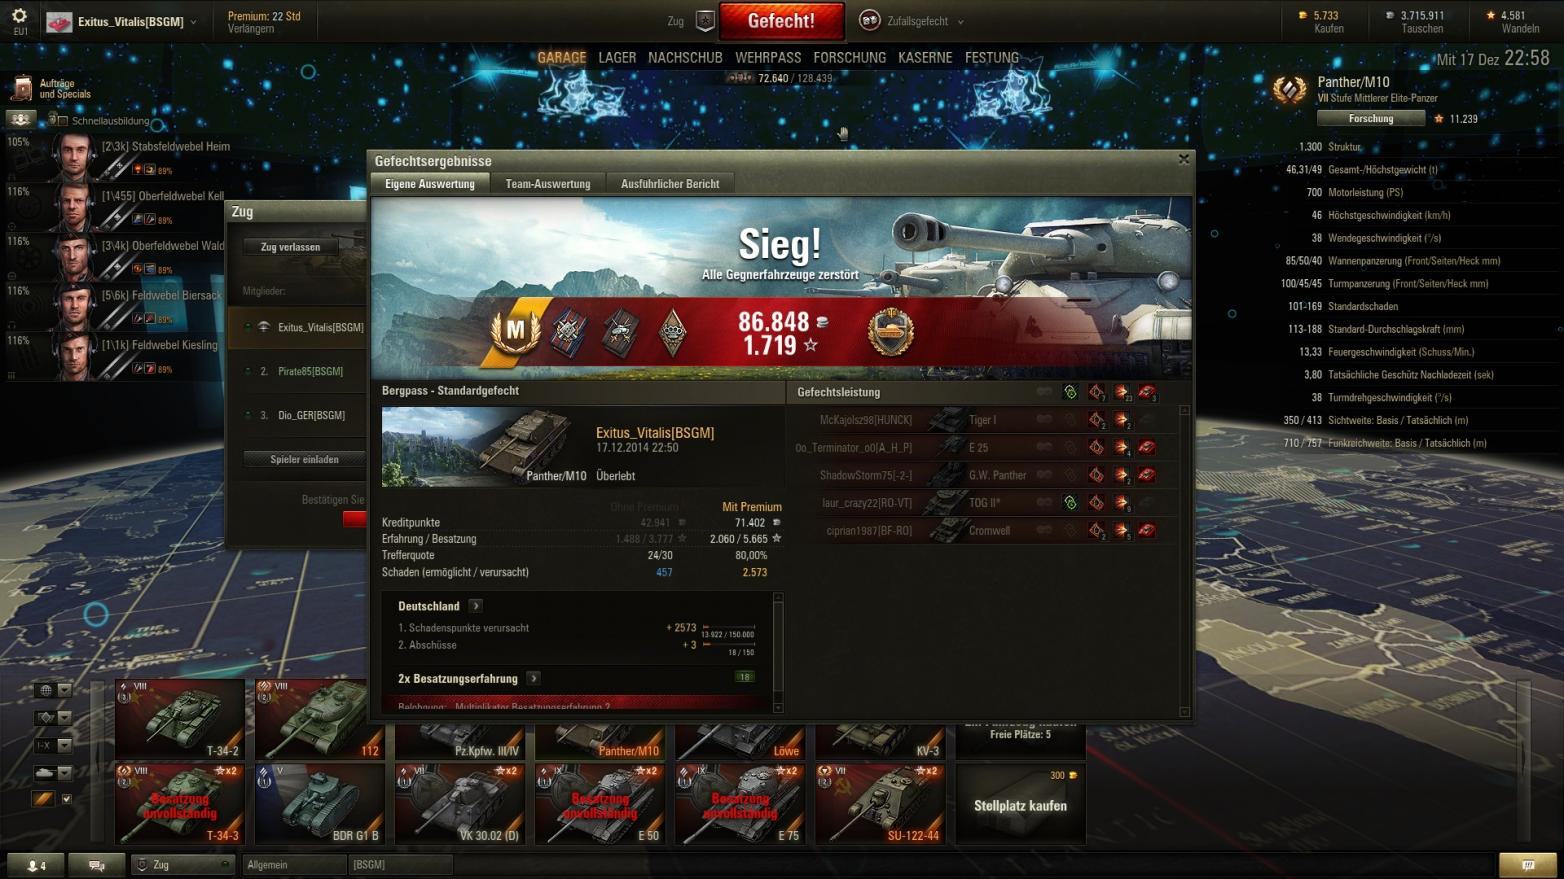
Task: Click the Mastery badge M medal
Action: click(x=516, y=331)
